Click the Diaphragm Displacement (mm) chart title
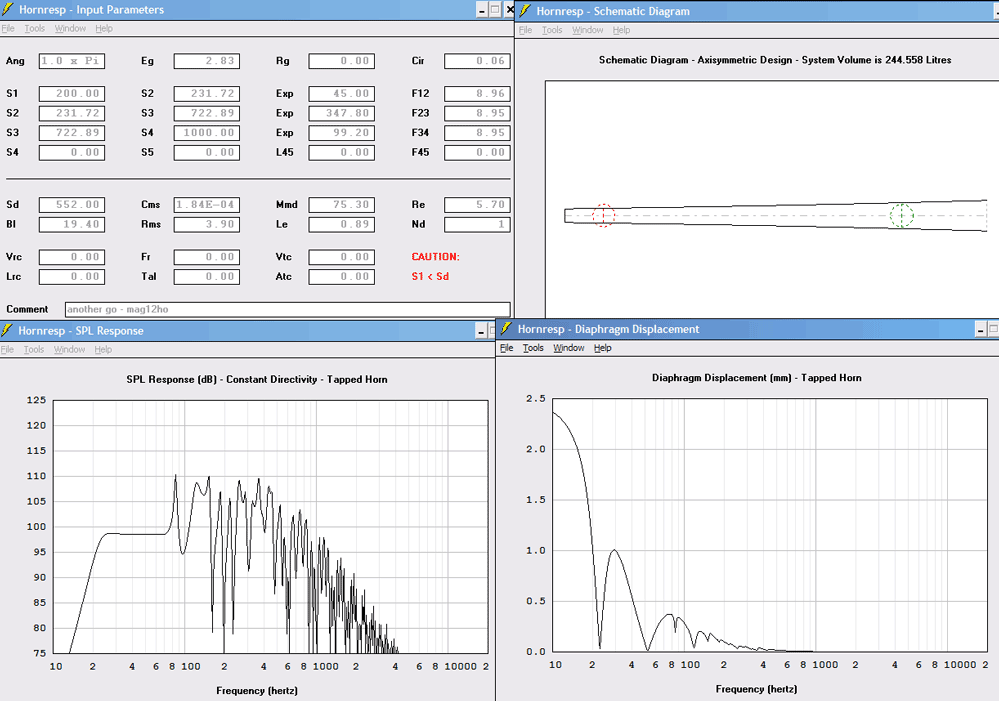The width and height of the screenshot is (999, 701). pos(756,378)
